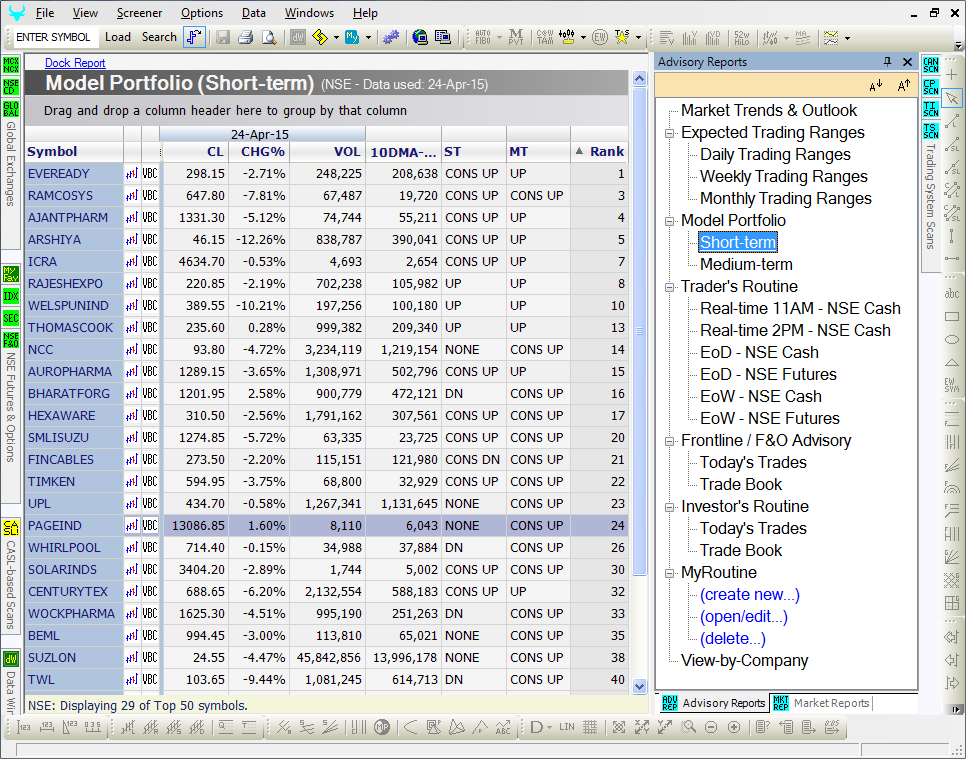
Task: Open dropdown arrow beside the TAS star icon
Action: [638, 38]
